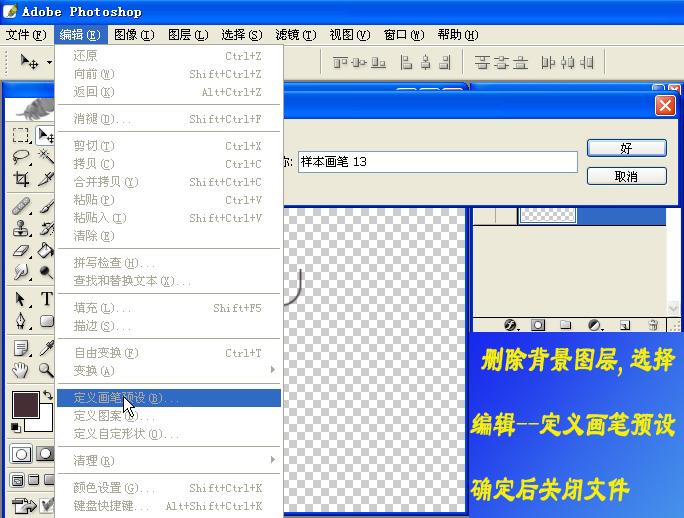
Task: Swap foreground and background colors
Action: coord(48,395)
